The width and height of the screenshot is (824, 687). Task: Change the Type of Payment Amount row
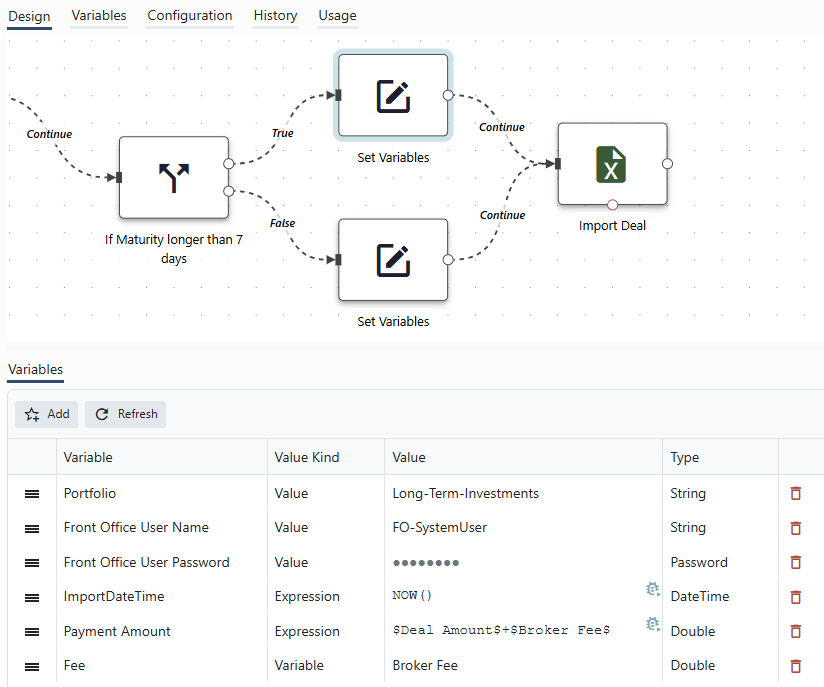pos(720,631)
